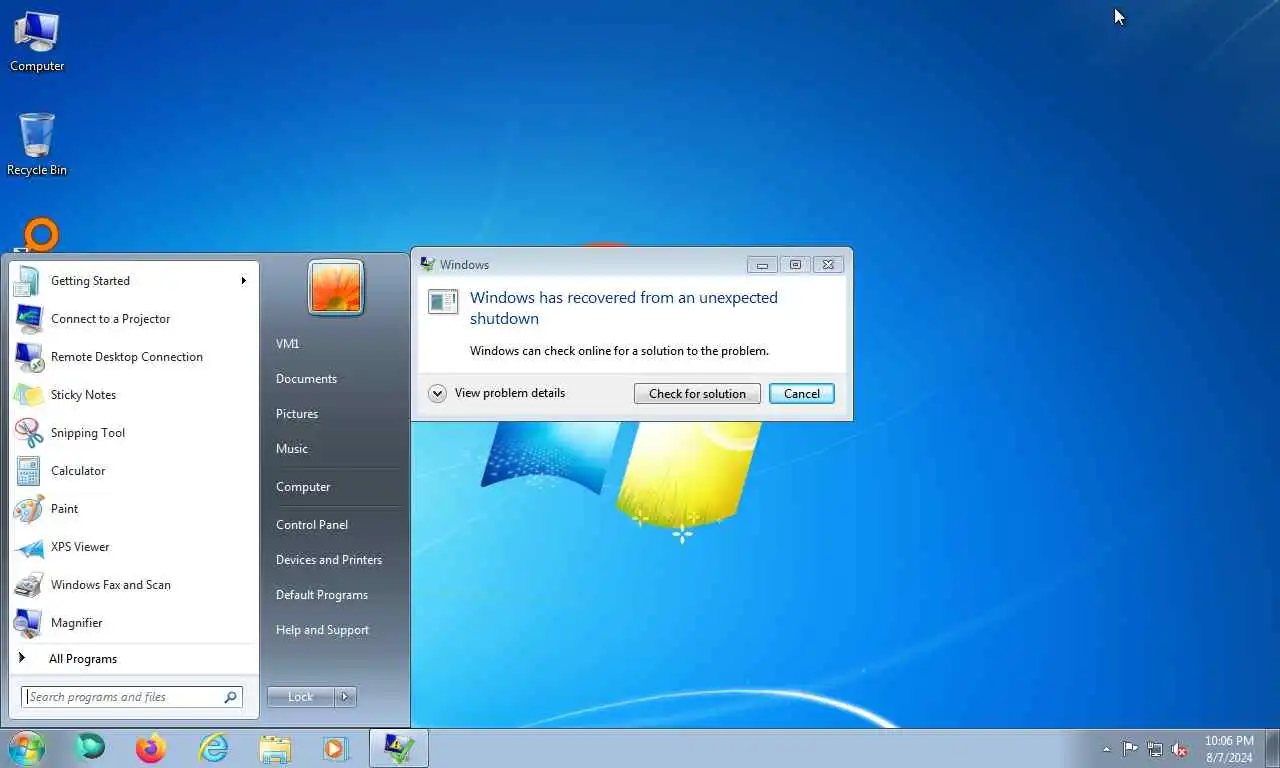Open Pictures from Start menu
This screenshot has width=1280, height=768.
297,414
